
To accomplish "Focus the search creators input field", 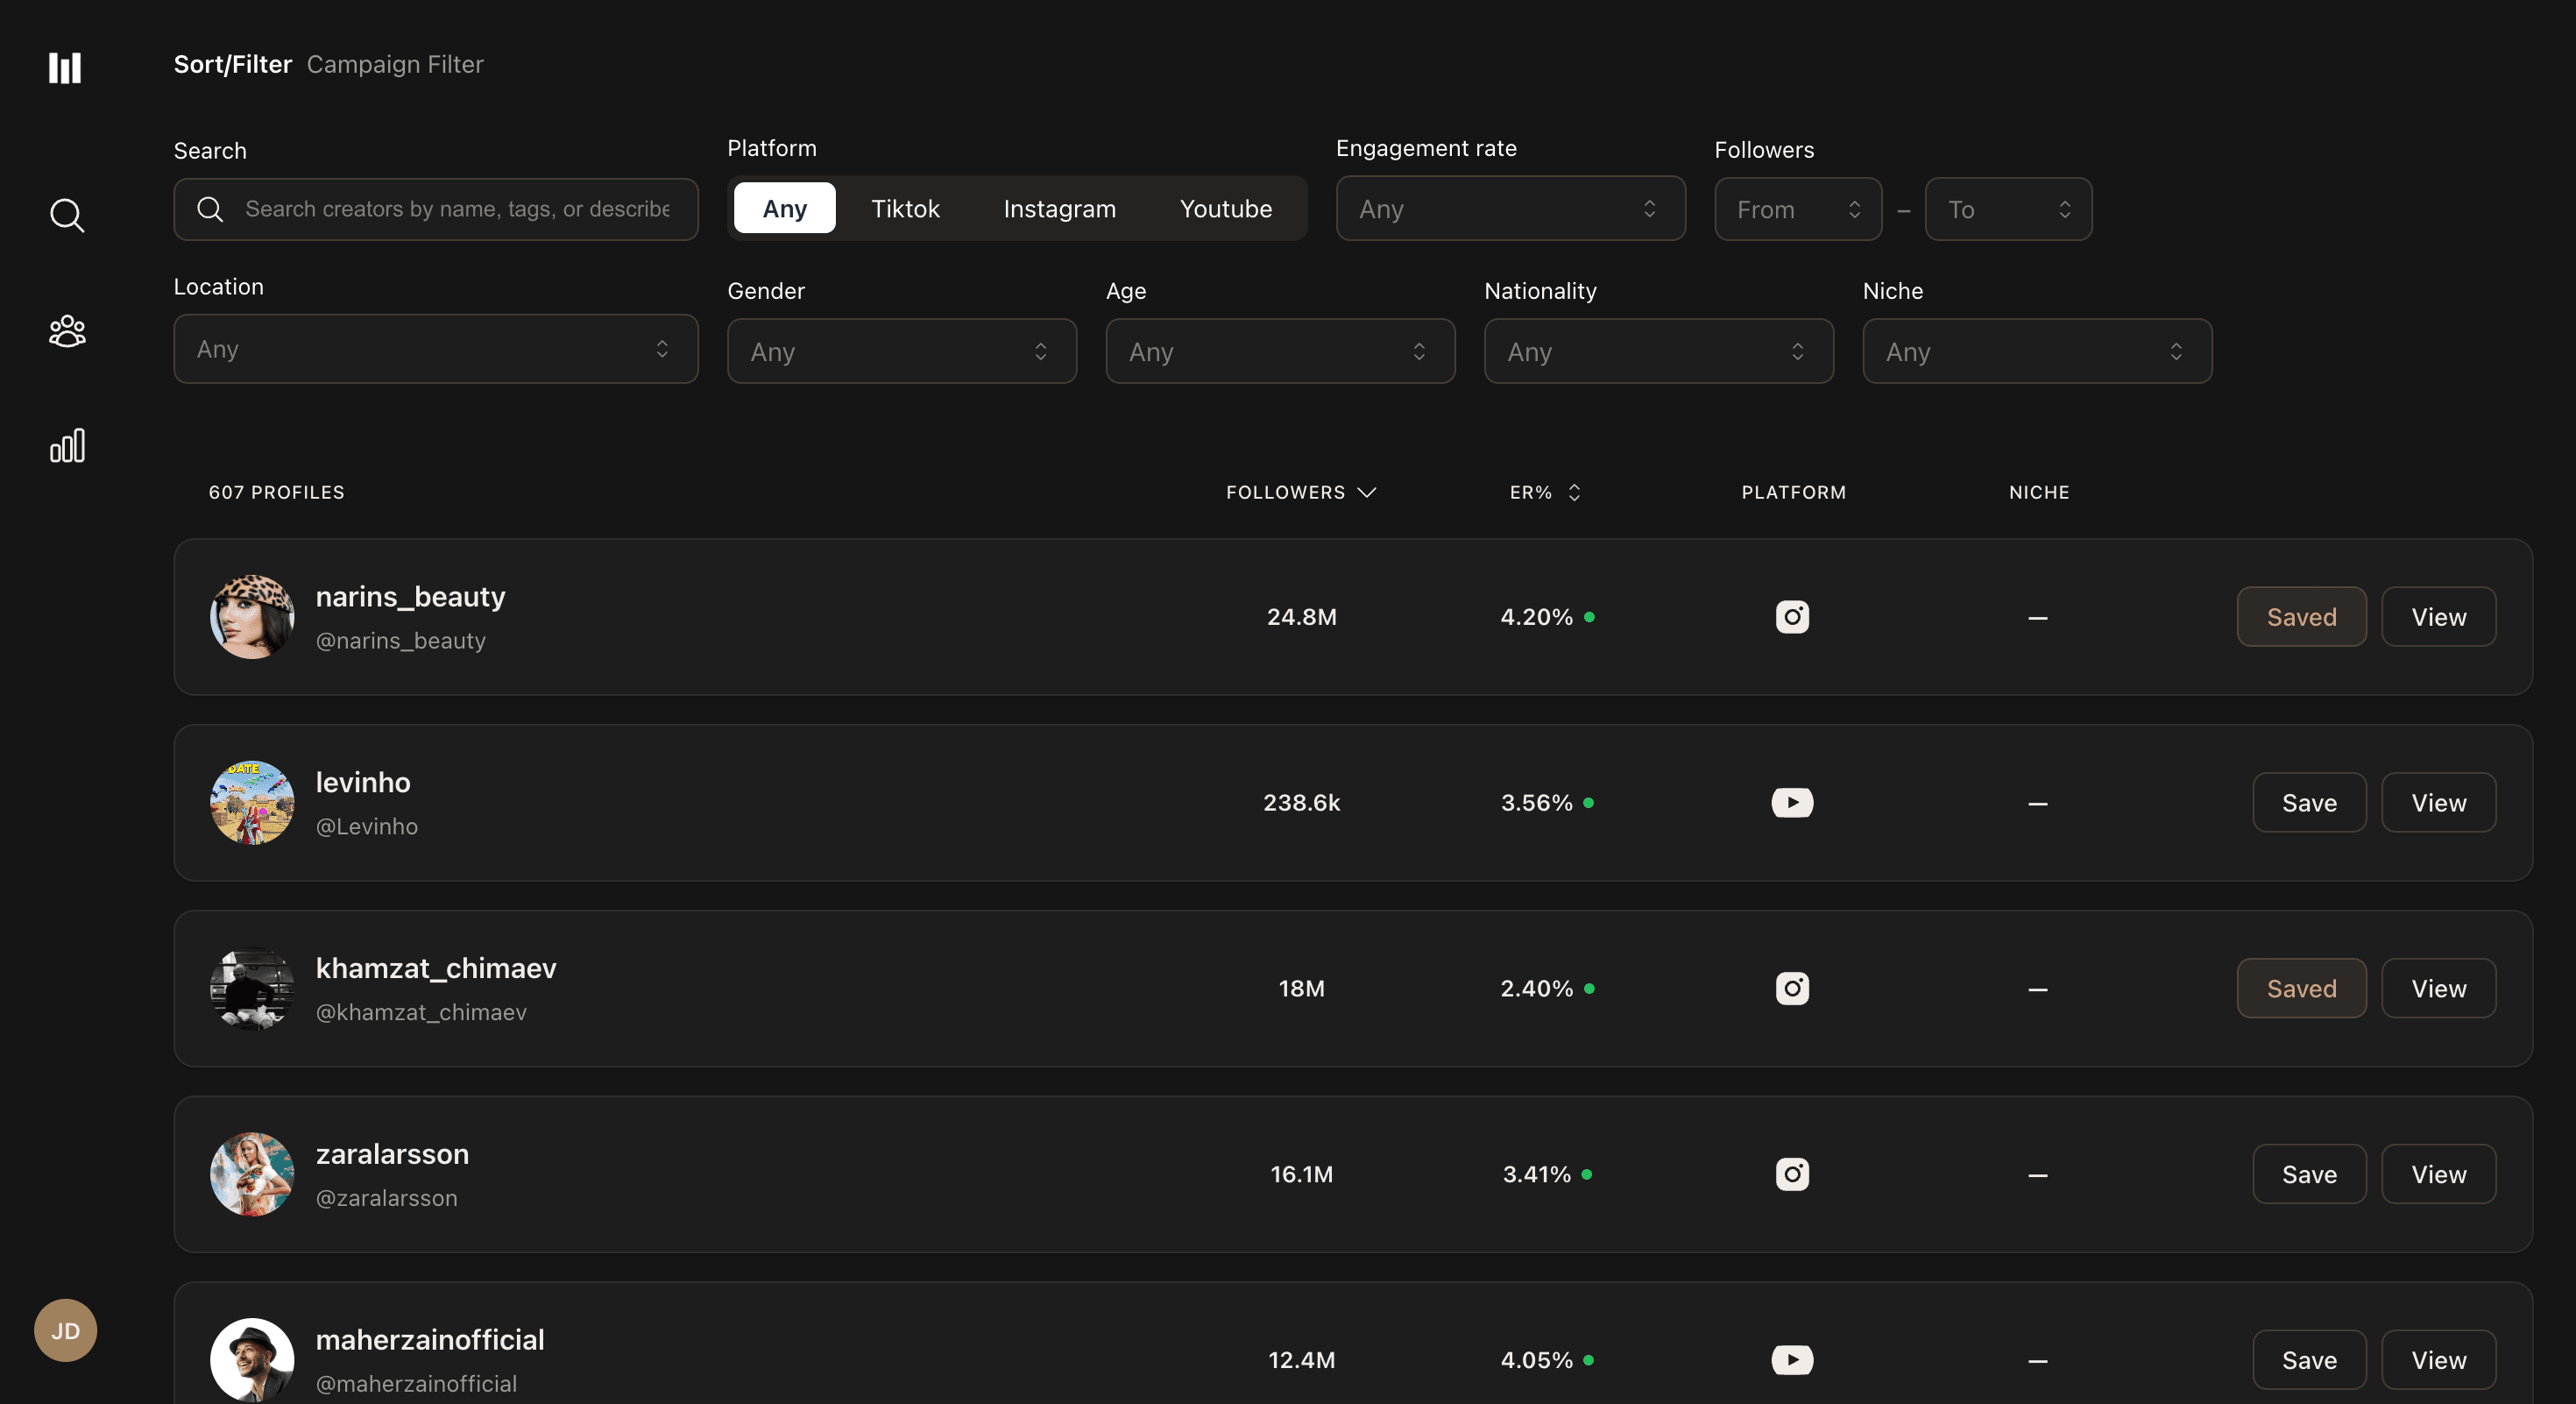I will pyautogui.click(x=457, y=209).
